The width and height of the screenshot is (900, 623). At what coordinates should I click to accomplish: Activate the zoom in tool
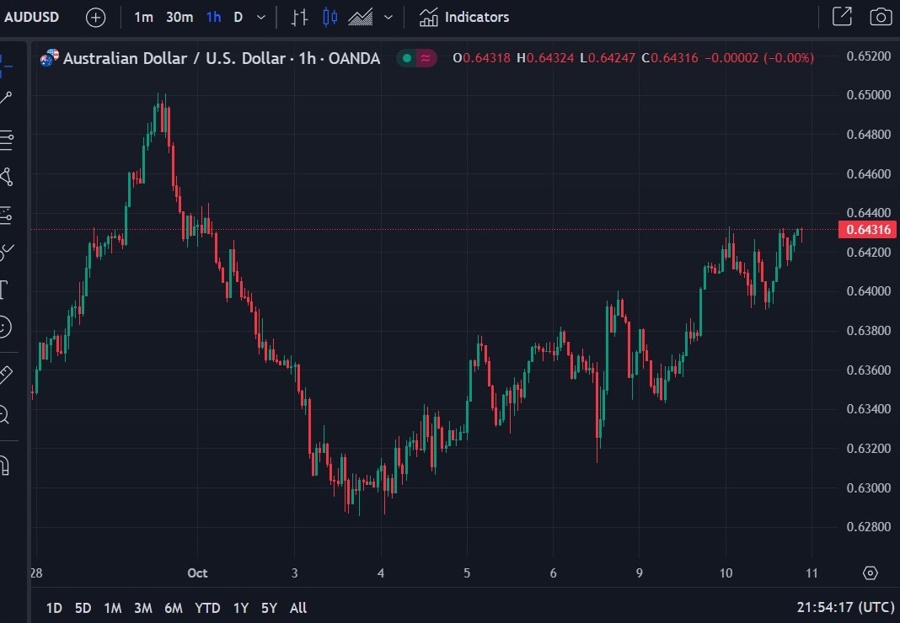click(x=4, y=414)
